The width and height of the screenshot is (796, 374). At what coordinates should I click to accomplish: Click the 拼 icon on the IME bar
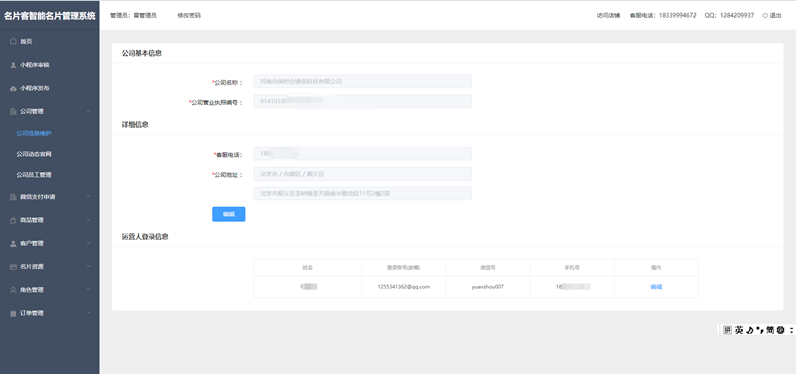click(x=727, y=330)
